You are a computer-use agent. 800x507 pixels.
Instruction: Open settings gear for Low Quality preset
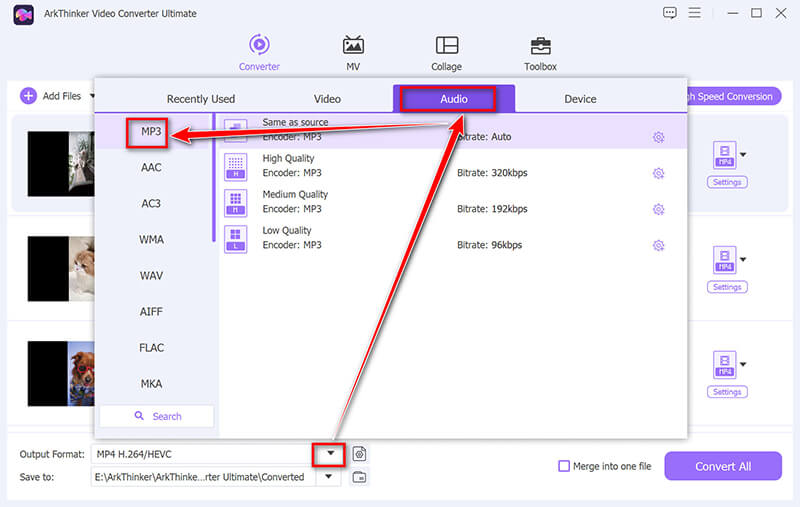(658, 245)
